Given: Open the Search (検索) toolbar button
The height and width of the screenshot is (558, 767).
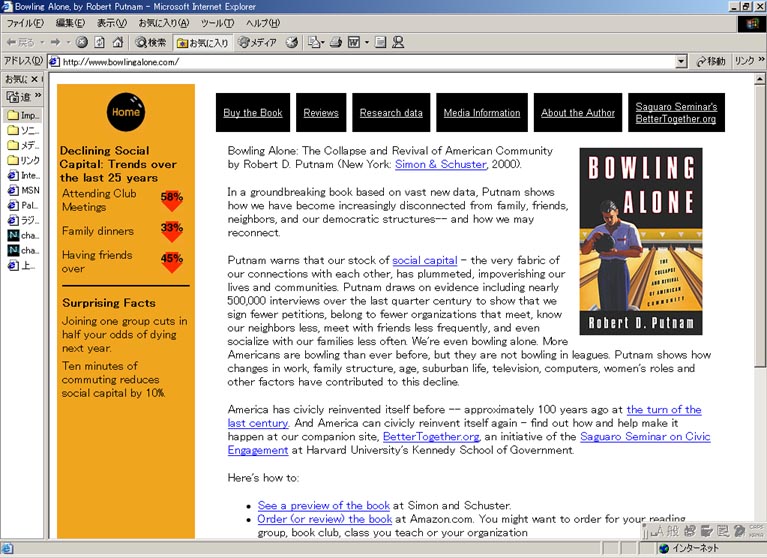Looking at the screenshot, I should coord(151,43).
